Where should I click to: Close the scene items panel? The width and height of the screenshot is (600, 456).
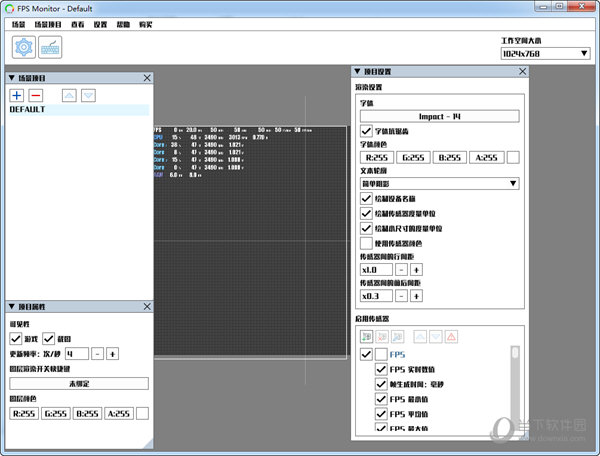[x=147, y=78]
